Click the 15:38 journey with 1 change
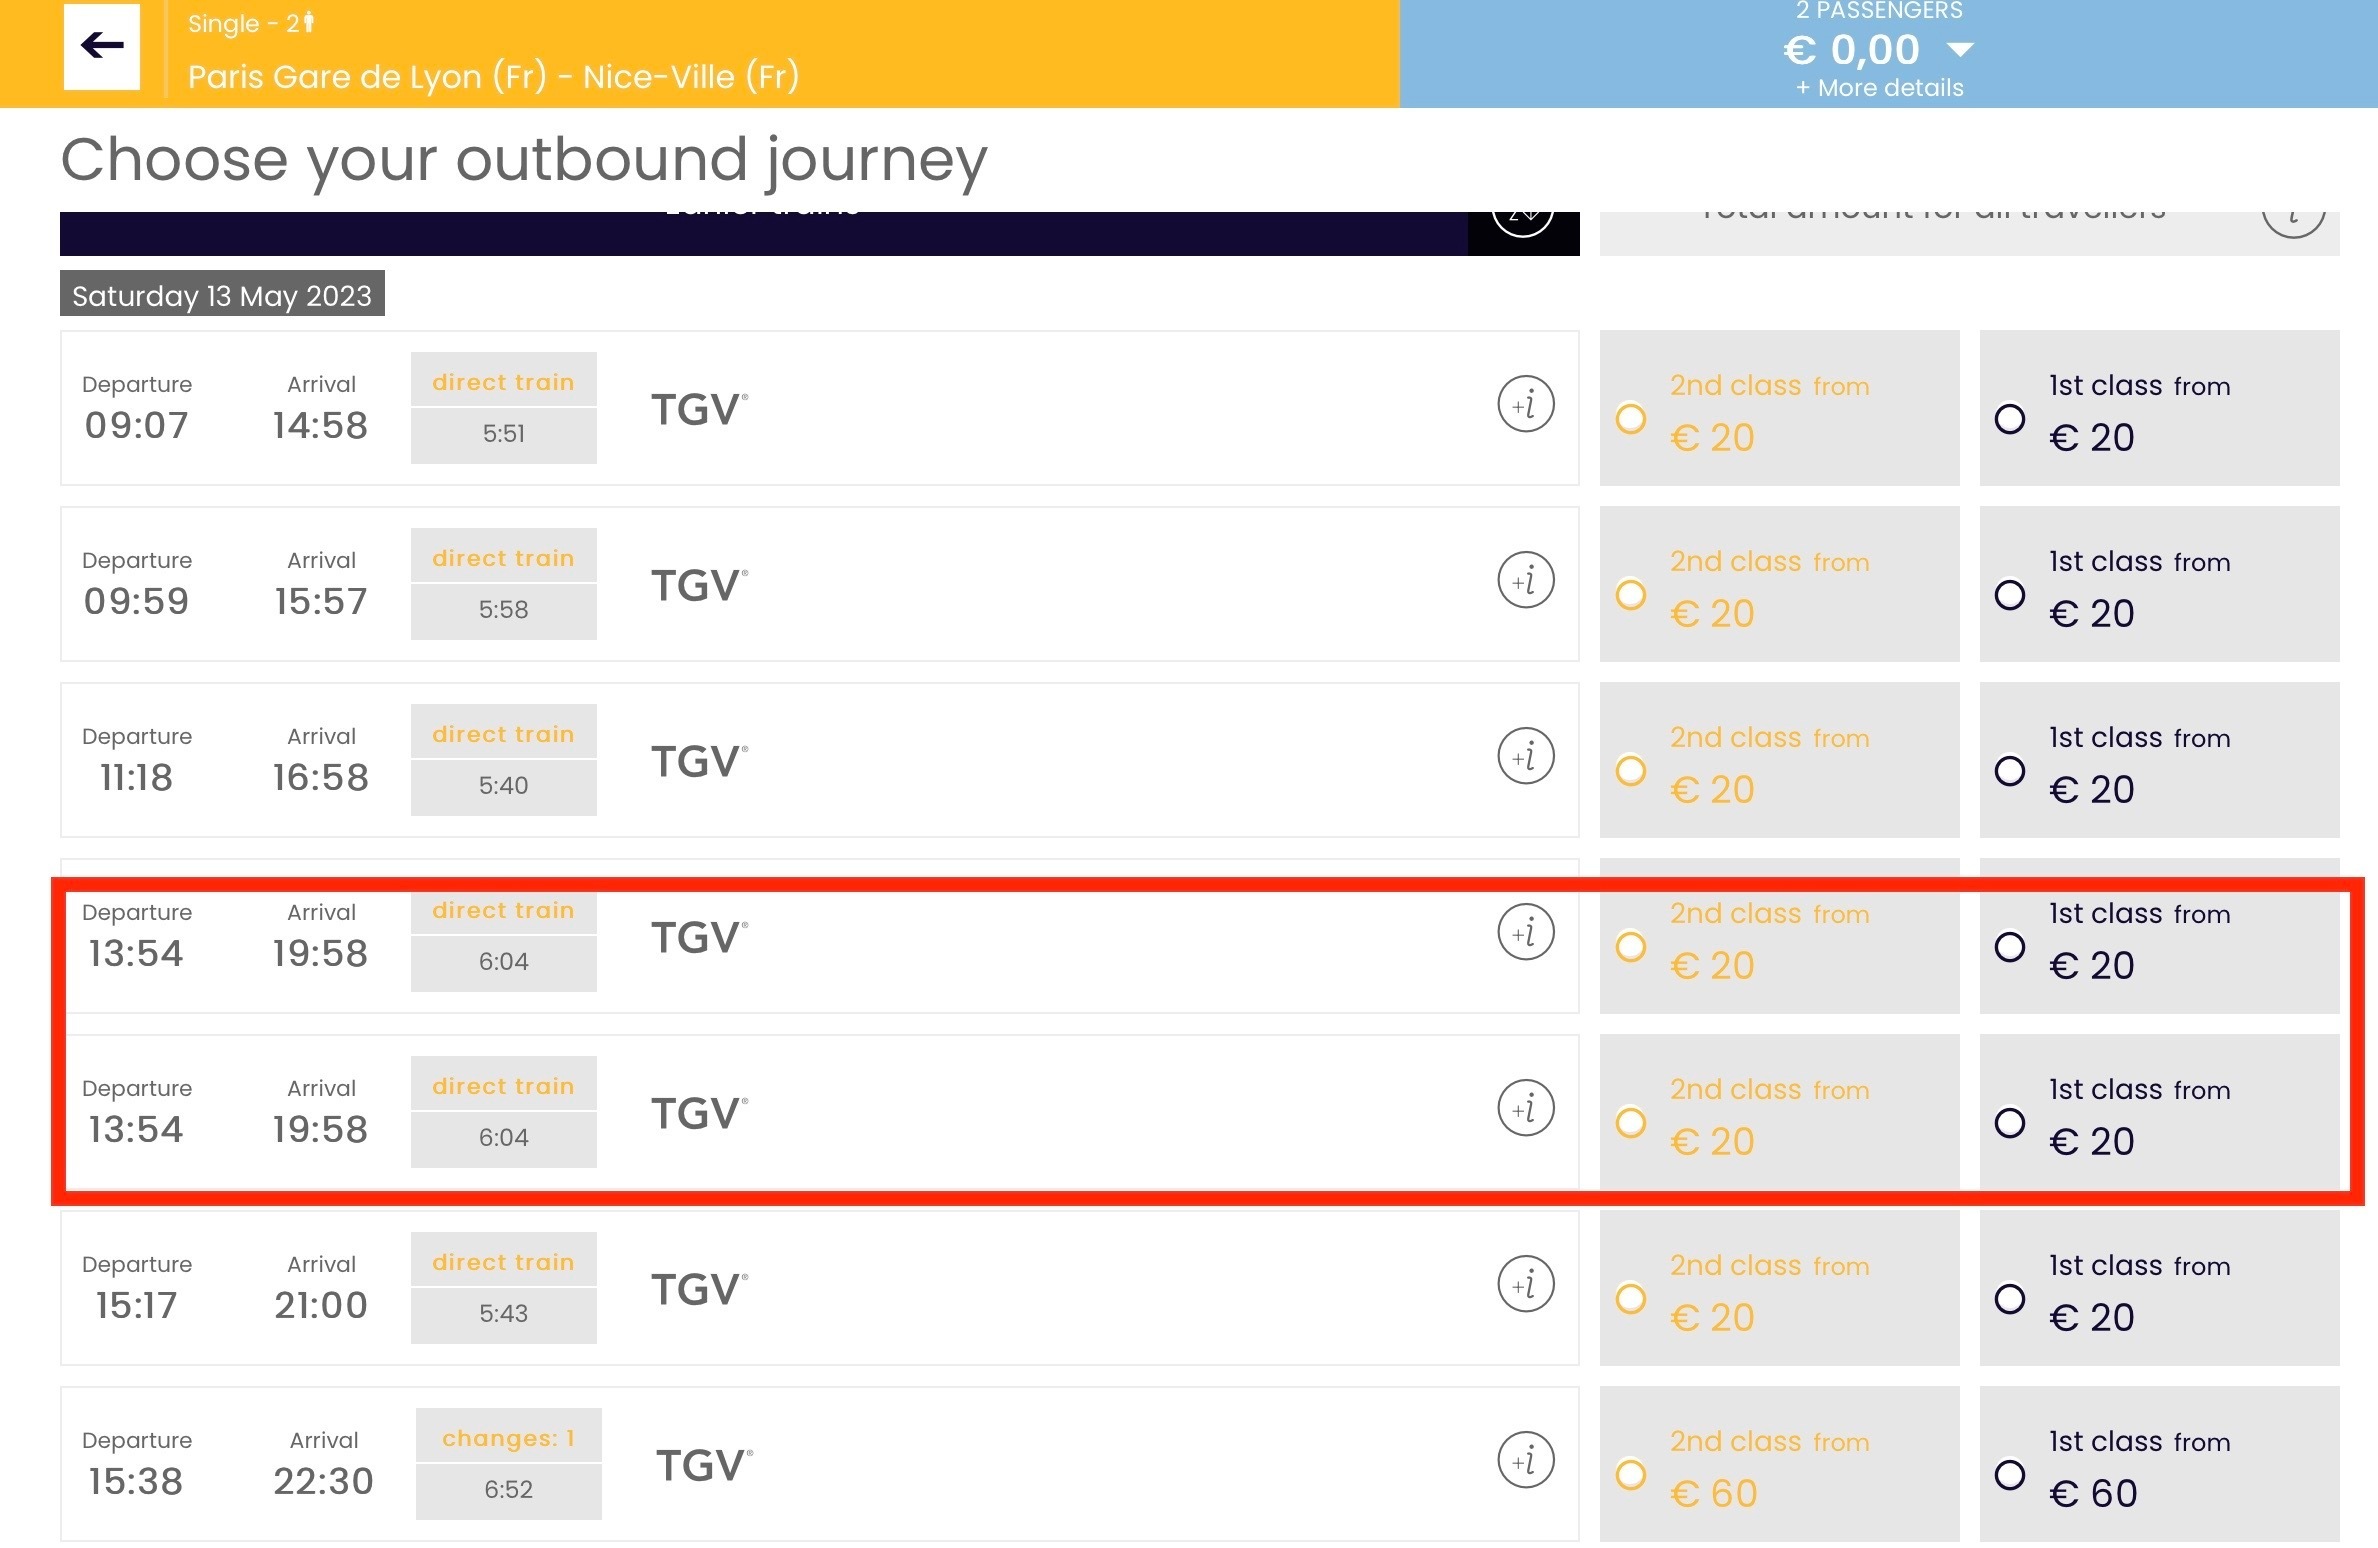Image resolution: width=2378 pixels, height=1548 pixels. coord(820,1464)
